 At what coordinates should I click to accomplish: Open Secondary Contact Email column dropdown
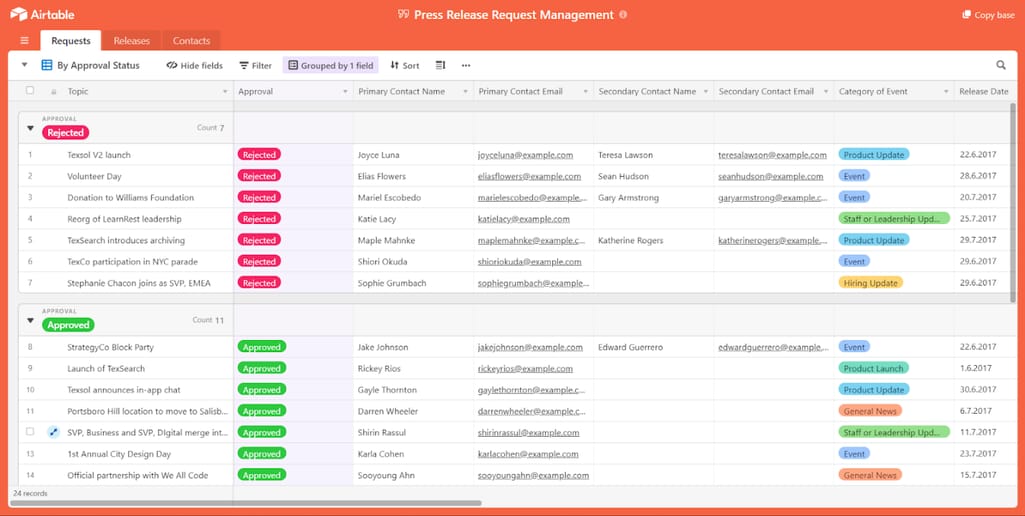[x=826, y=92]
